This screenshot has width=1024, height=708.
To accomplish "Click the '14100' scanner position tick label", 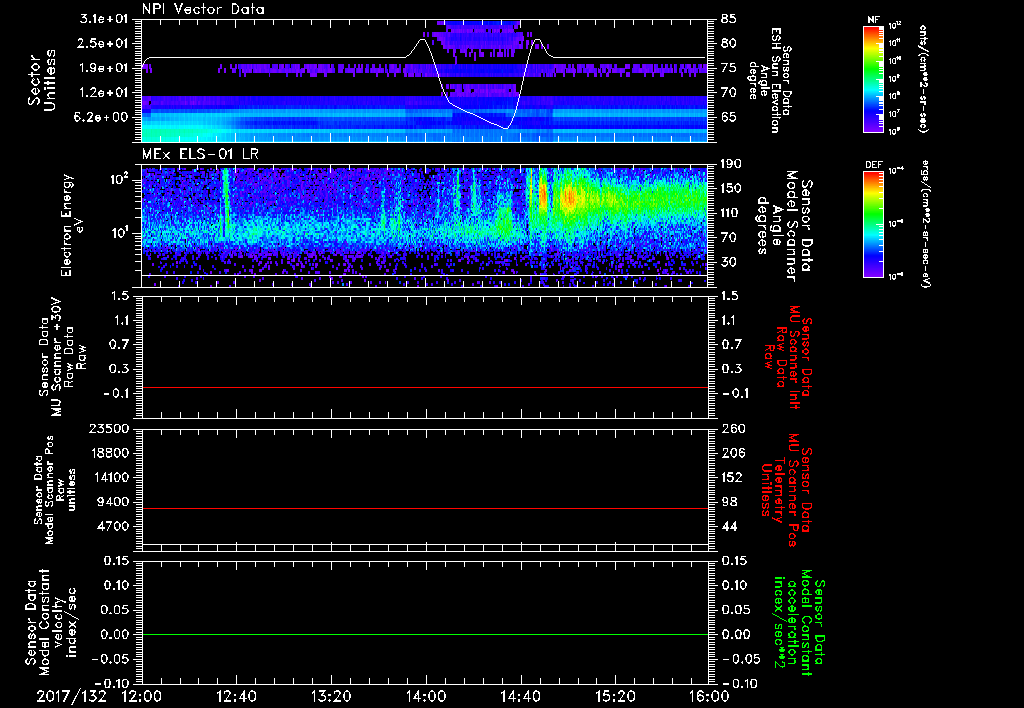I will coord(108,477).
